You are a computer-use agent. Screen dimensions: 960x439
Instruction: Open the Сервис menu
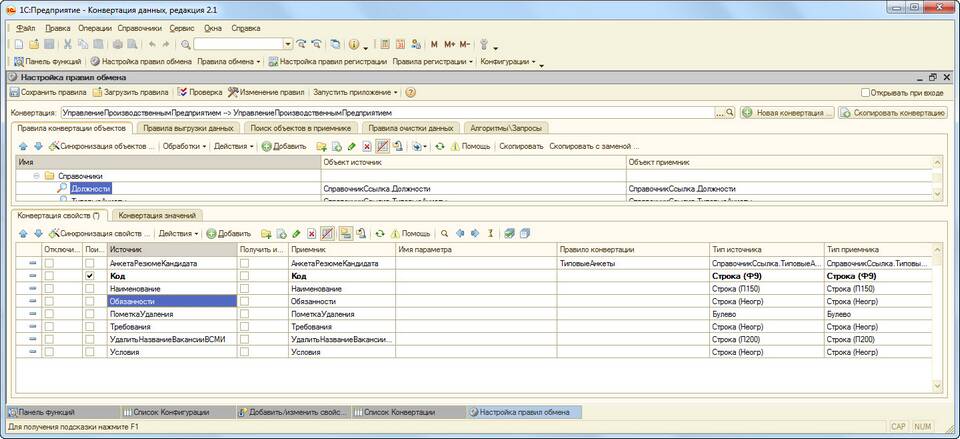(x=182, y=28)
